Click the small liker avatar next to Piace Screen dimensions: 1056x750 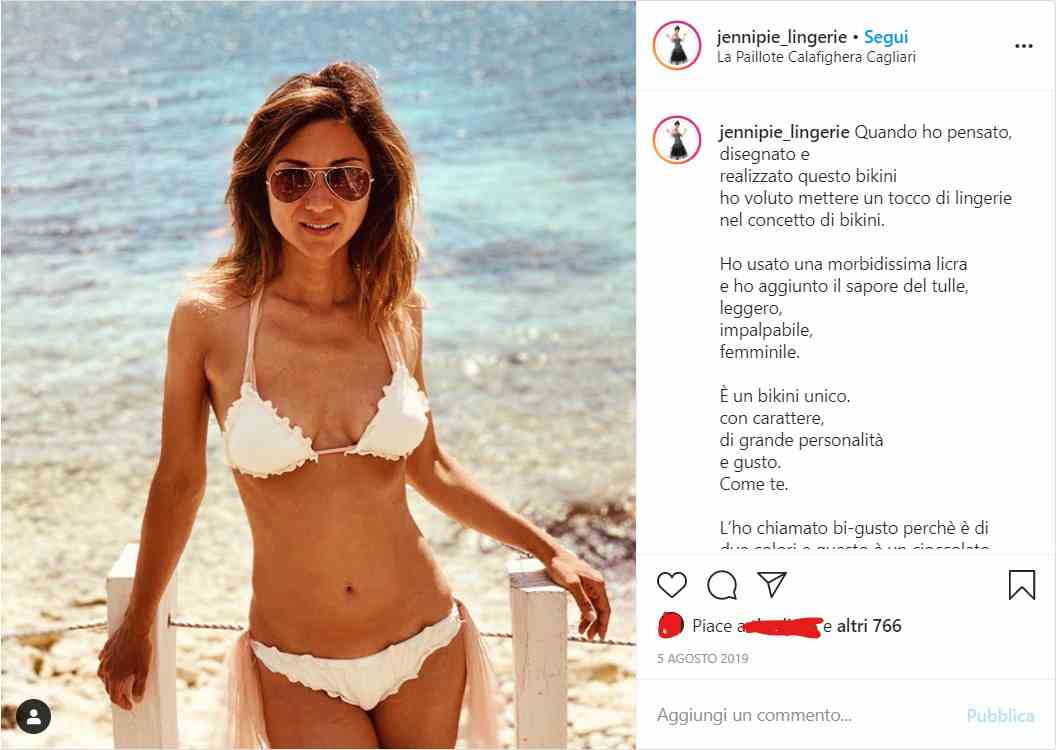tap(671, 625)
